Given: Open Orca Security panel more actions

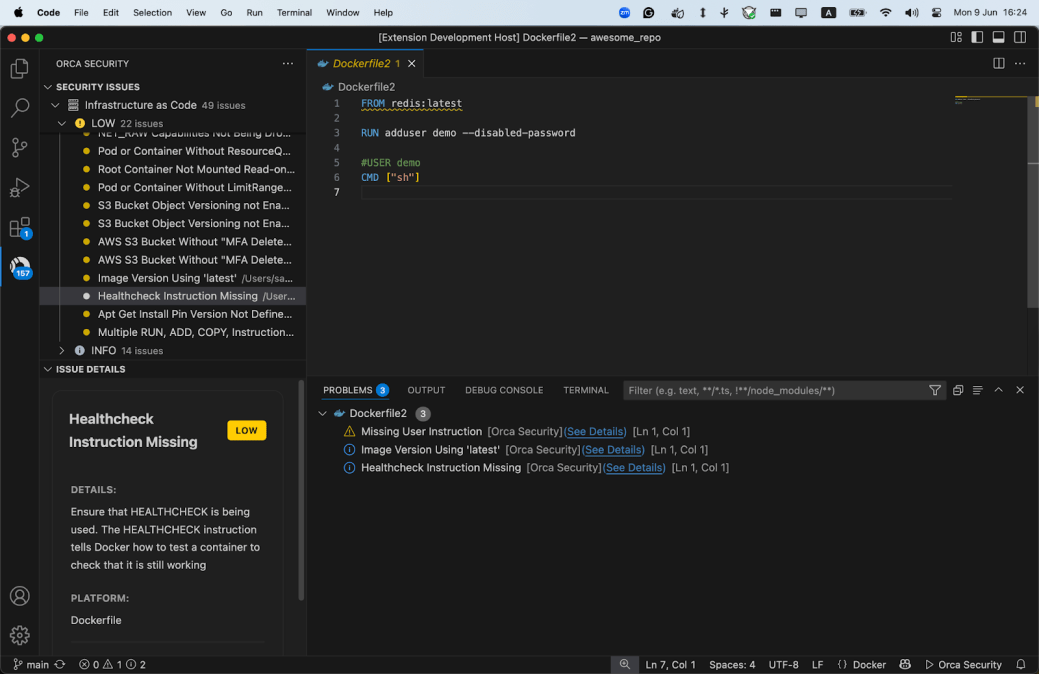Looking at the screenshot, I should (288, 64).
